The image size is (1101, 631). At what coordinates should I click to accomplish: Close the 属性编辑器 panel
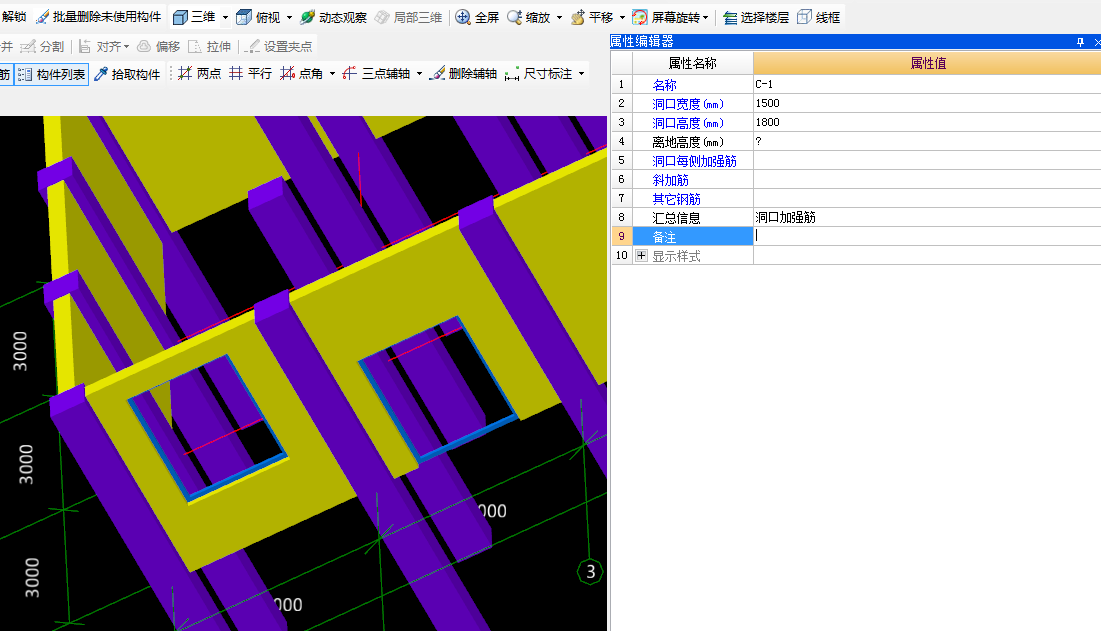pyautogui.click(x=1097, y=42)
